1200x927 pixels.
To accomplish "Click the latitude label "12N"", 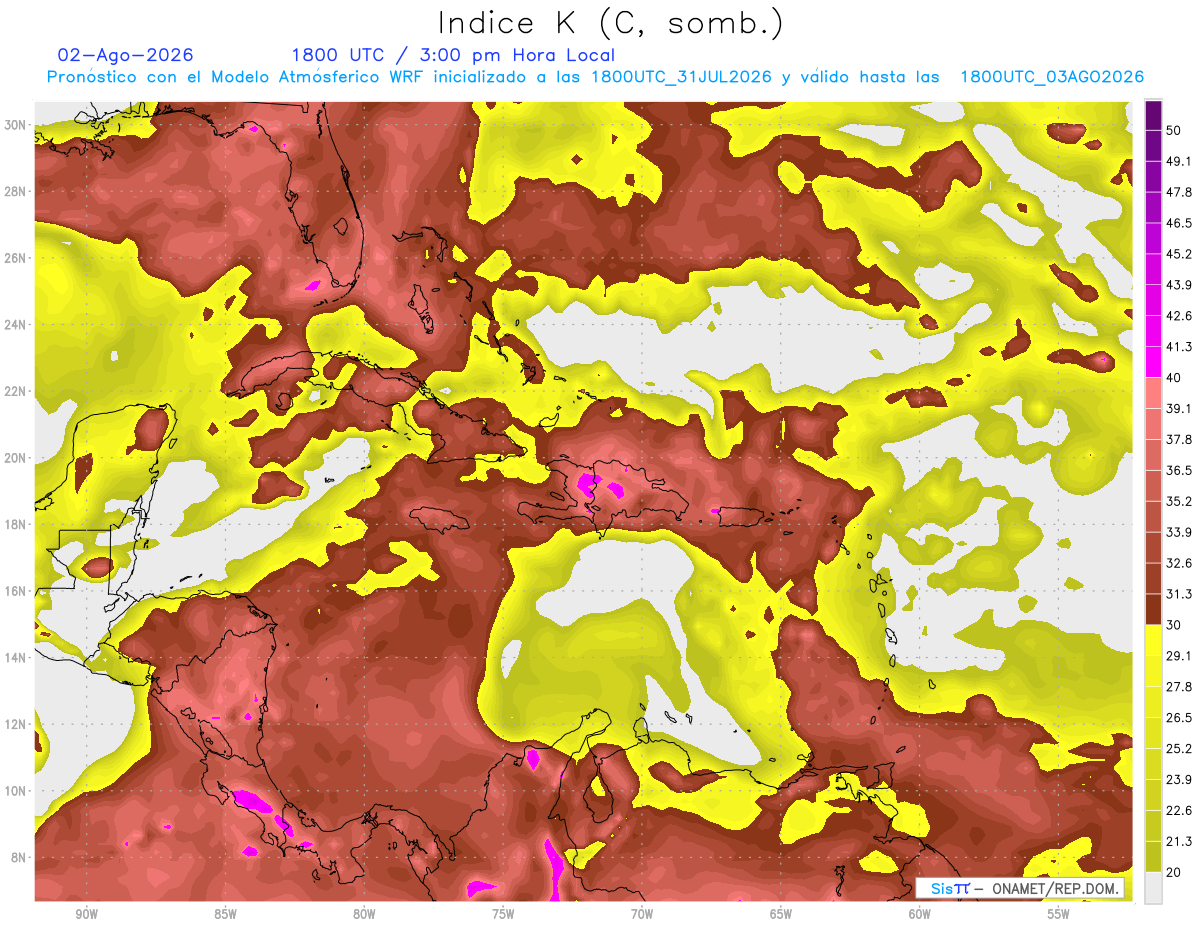I will pyautogui.click(x=14, y=724).
